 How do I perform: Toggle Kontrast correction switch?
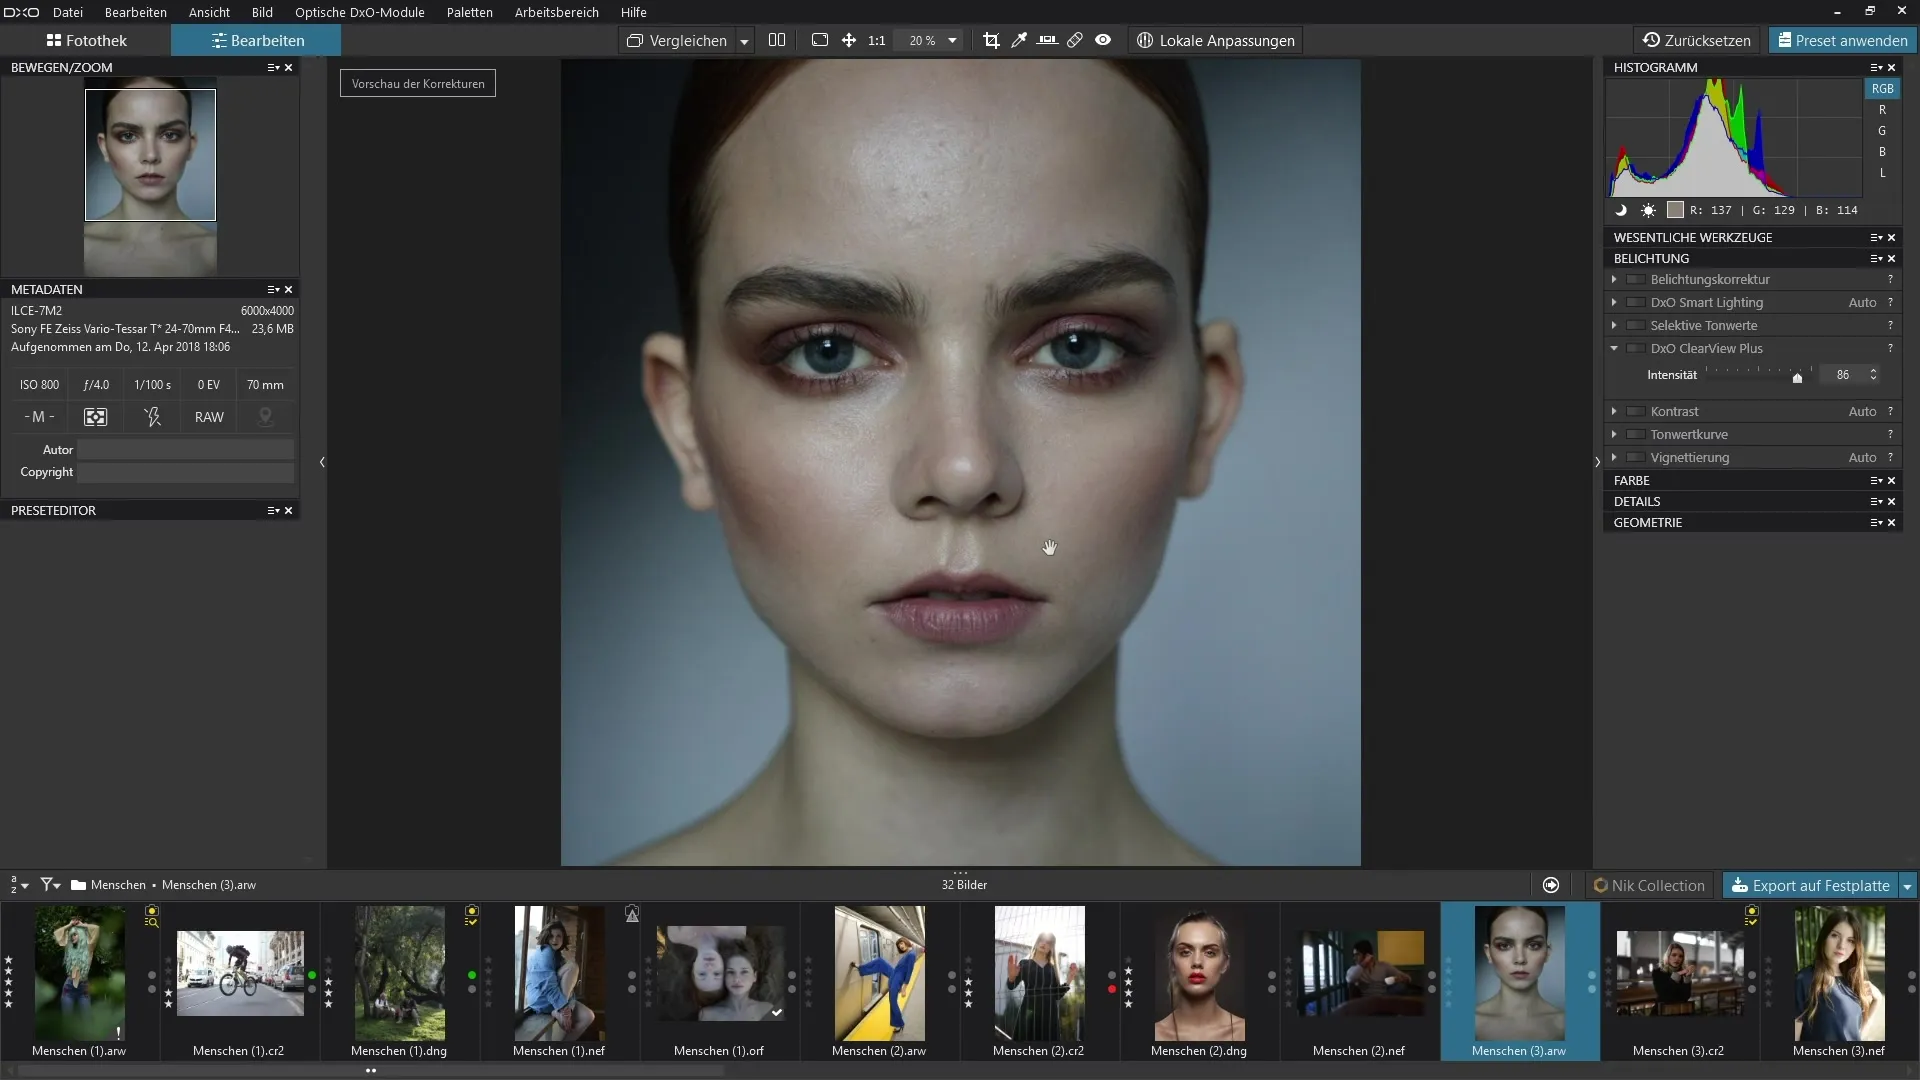pos(1636,411)
